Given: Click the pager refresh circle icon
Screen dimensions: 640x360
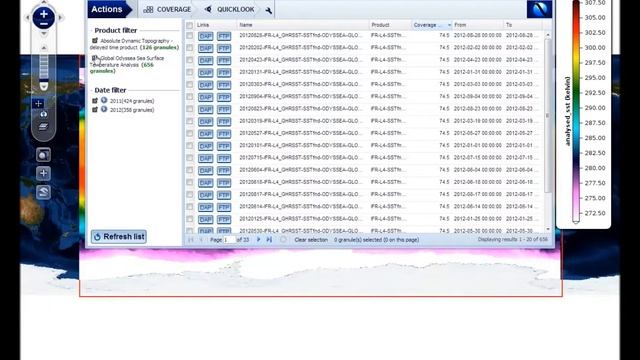Looking at the screenshot, I should pos(283,240).
